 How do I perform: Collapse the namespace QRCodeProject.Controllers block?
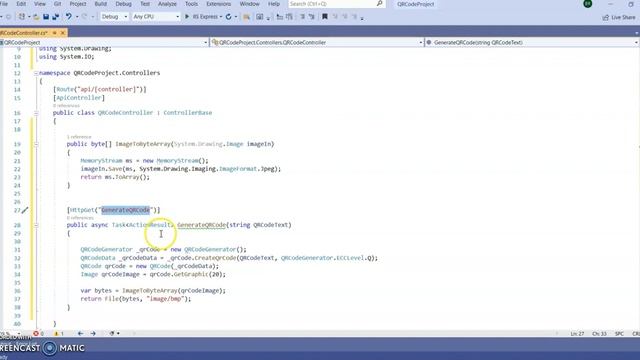click(x=36, y=73)
